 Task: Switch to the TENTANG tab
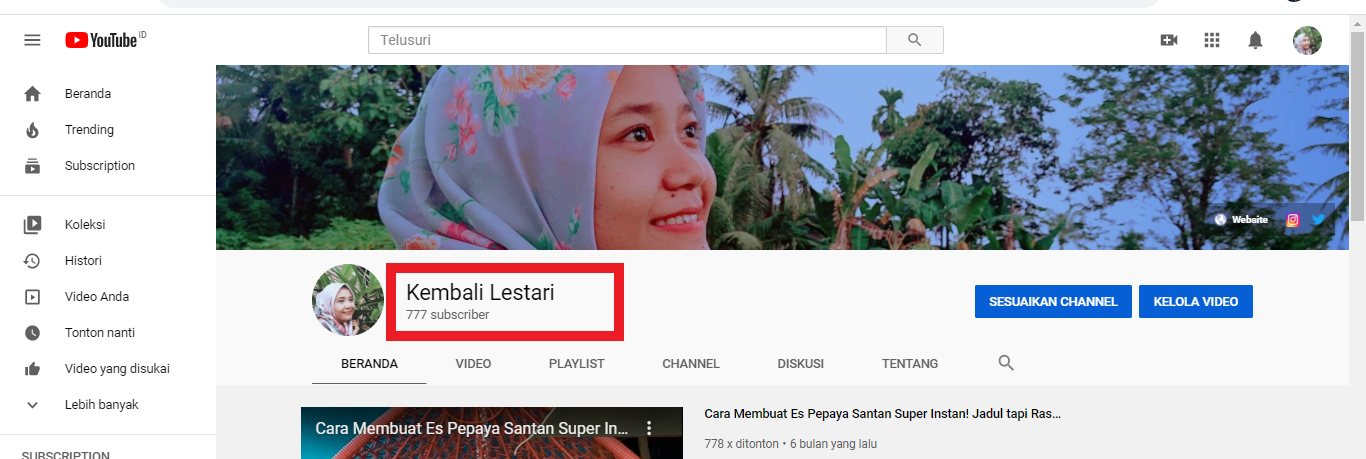[910, 364]
